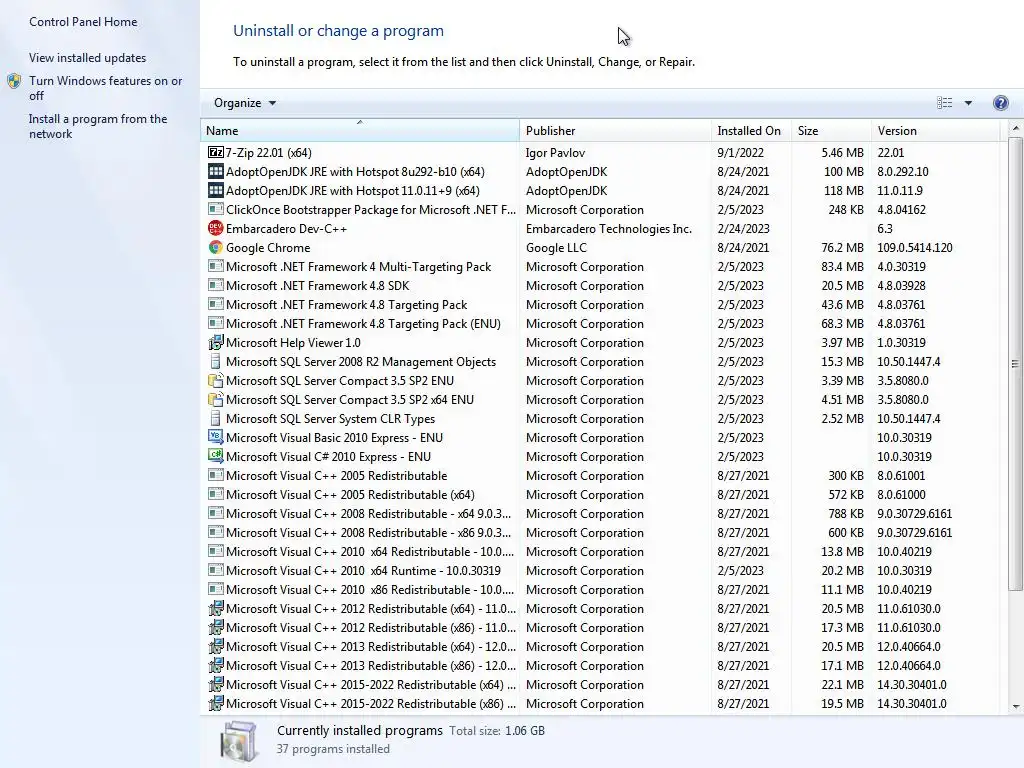Click the 7-Zip 22.01 program icon
Screen dimensions: 1024x768
click(x=216, y=152)
